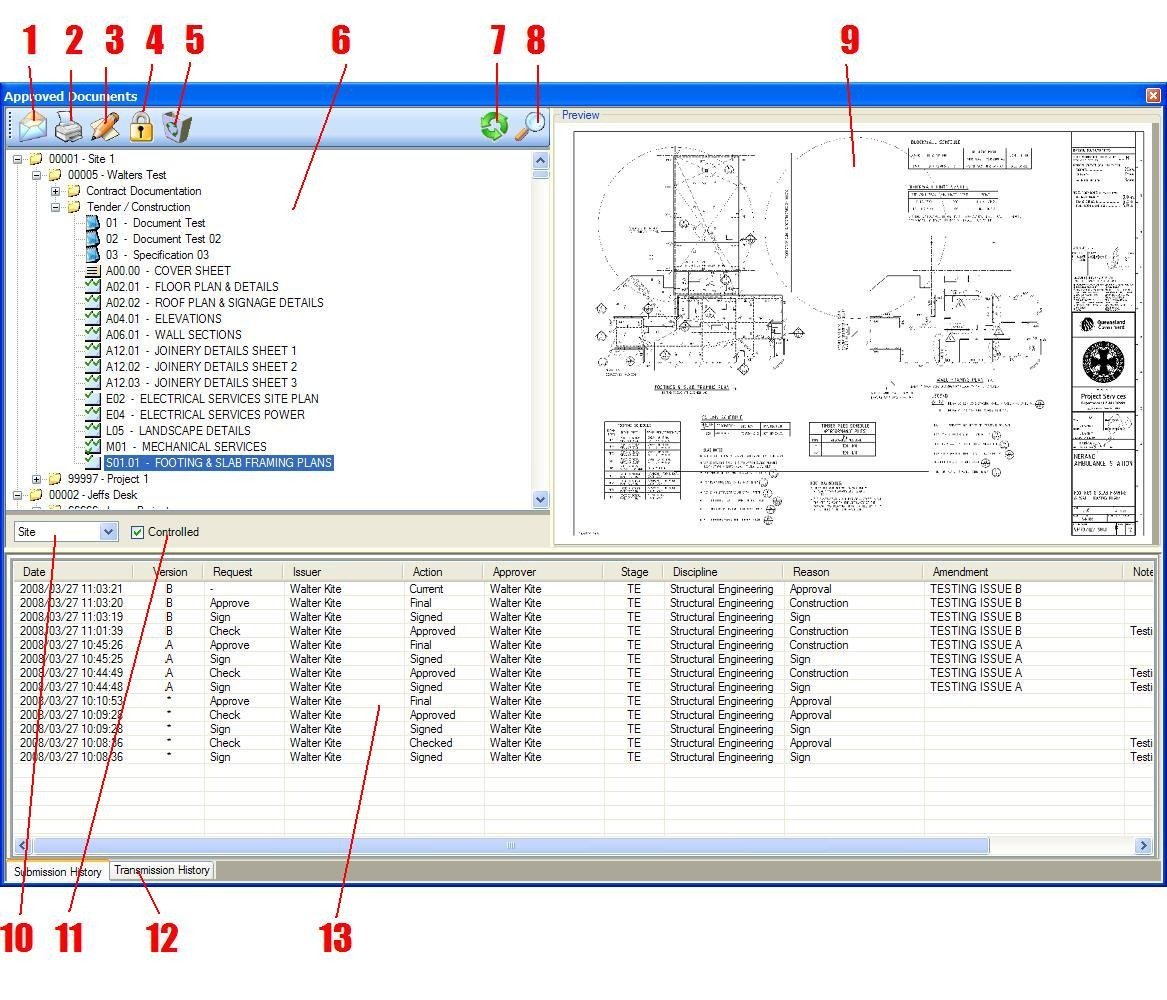This screenshot has height=1000, width=1167.
Task: Click the document icon beside 01 - Document Test
Action: (x=91, y=223)
